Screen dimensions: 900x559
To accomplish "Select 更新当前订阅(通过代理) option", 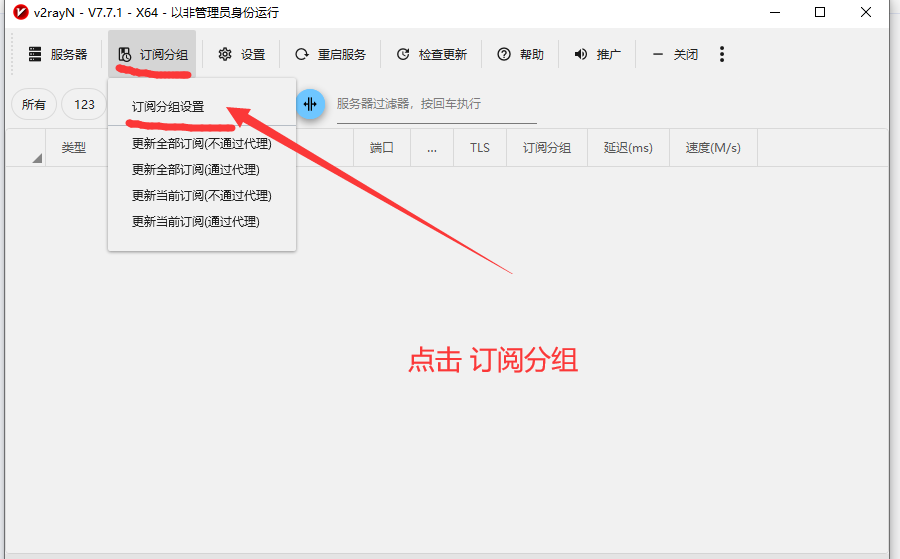I will click(195, 222).
